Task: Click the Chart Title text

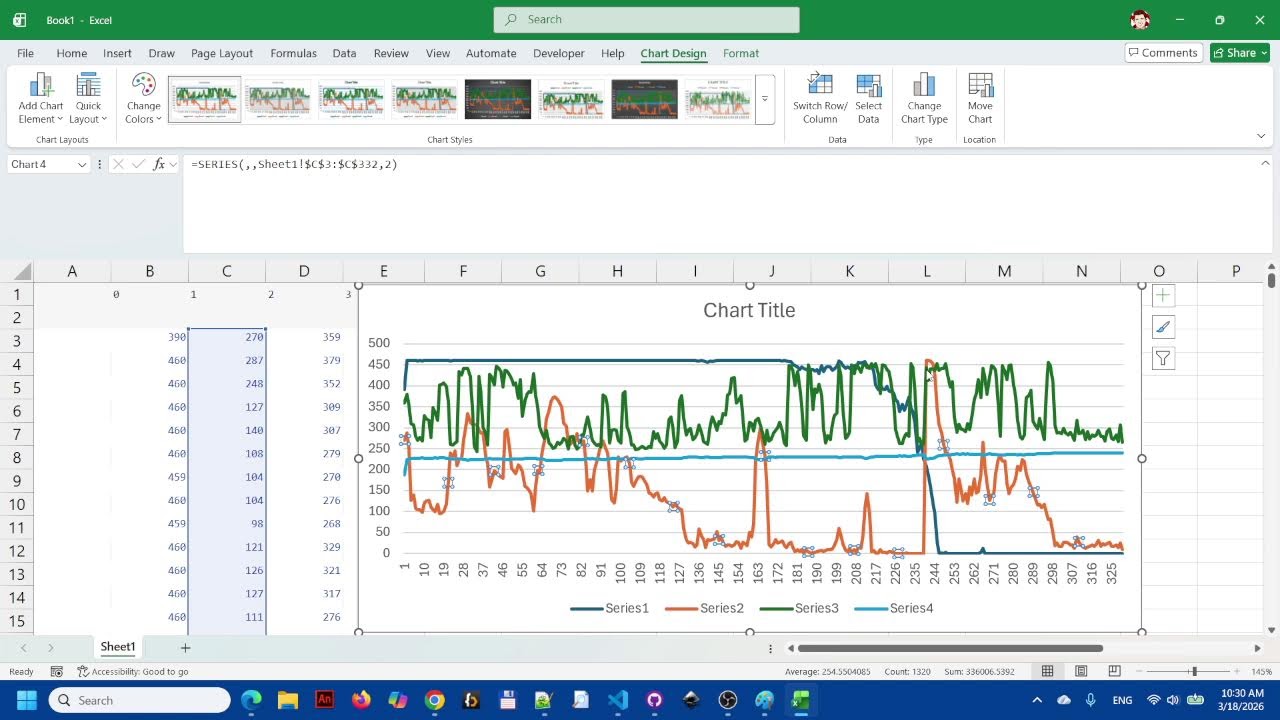Action: coord(749,310)
